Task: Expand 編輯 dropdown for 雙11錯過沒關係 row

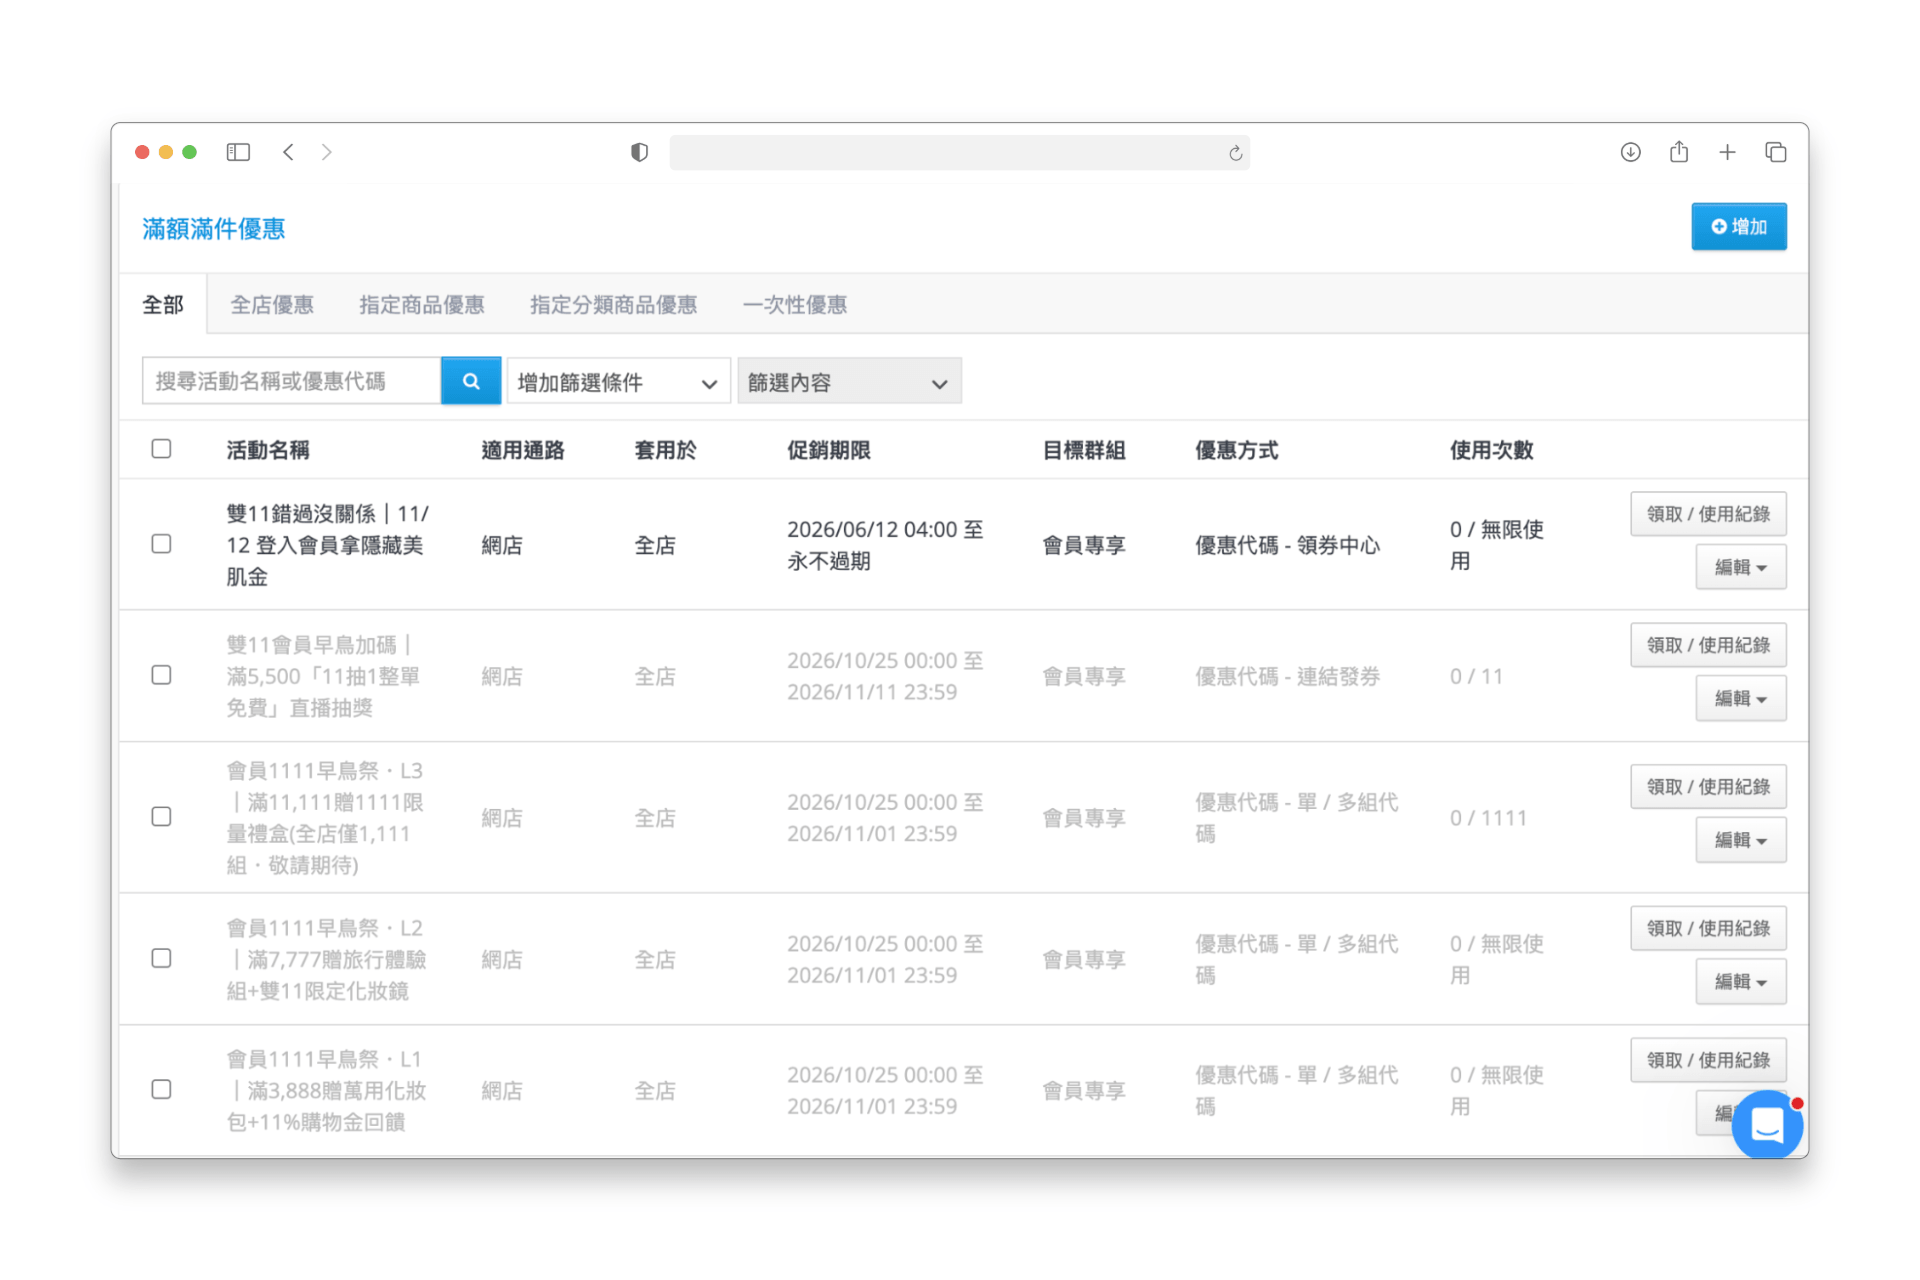Action: point(1740,567)
